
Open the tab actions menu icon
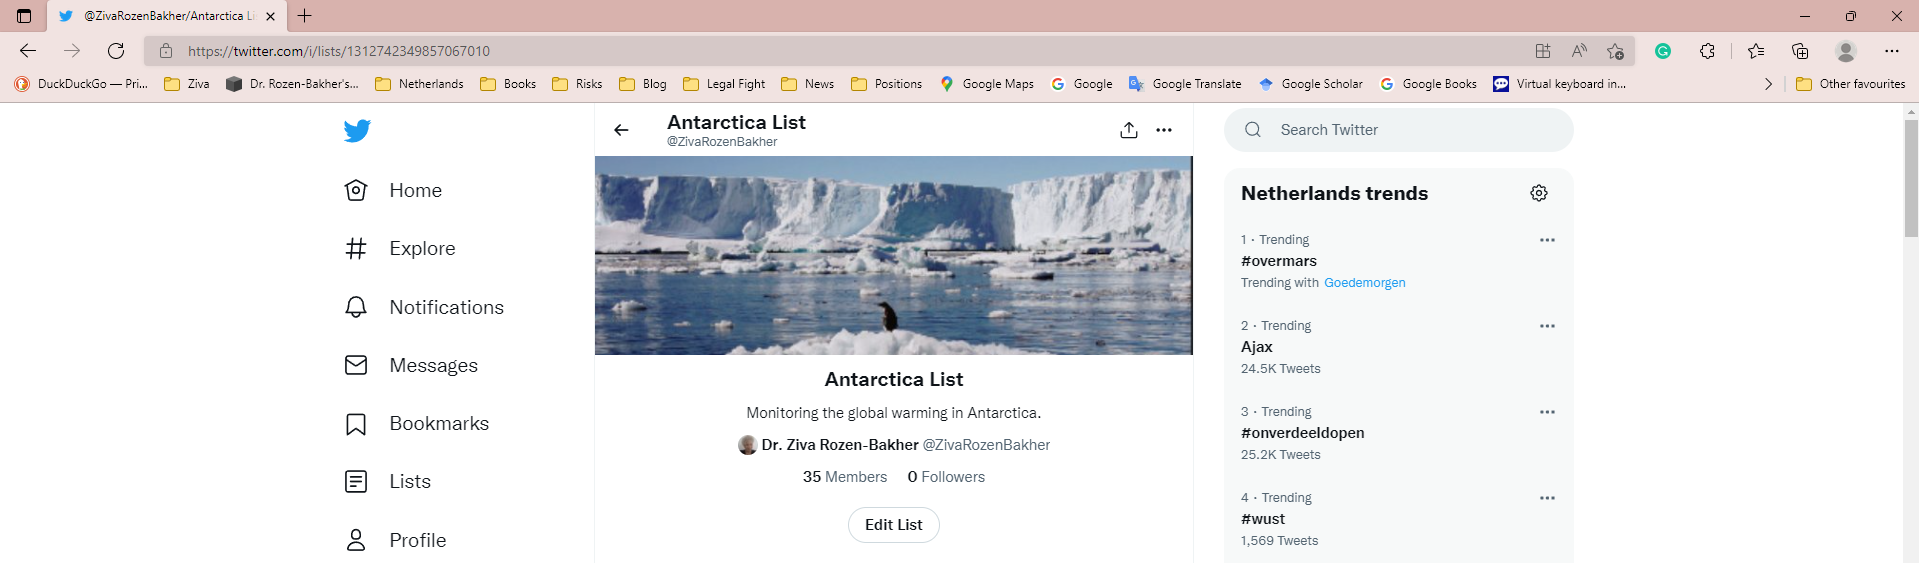24,16
